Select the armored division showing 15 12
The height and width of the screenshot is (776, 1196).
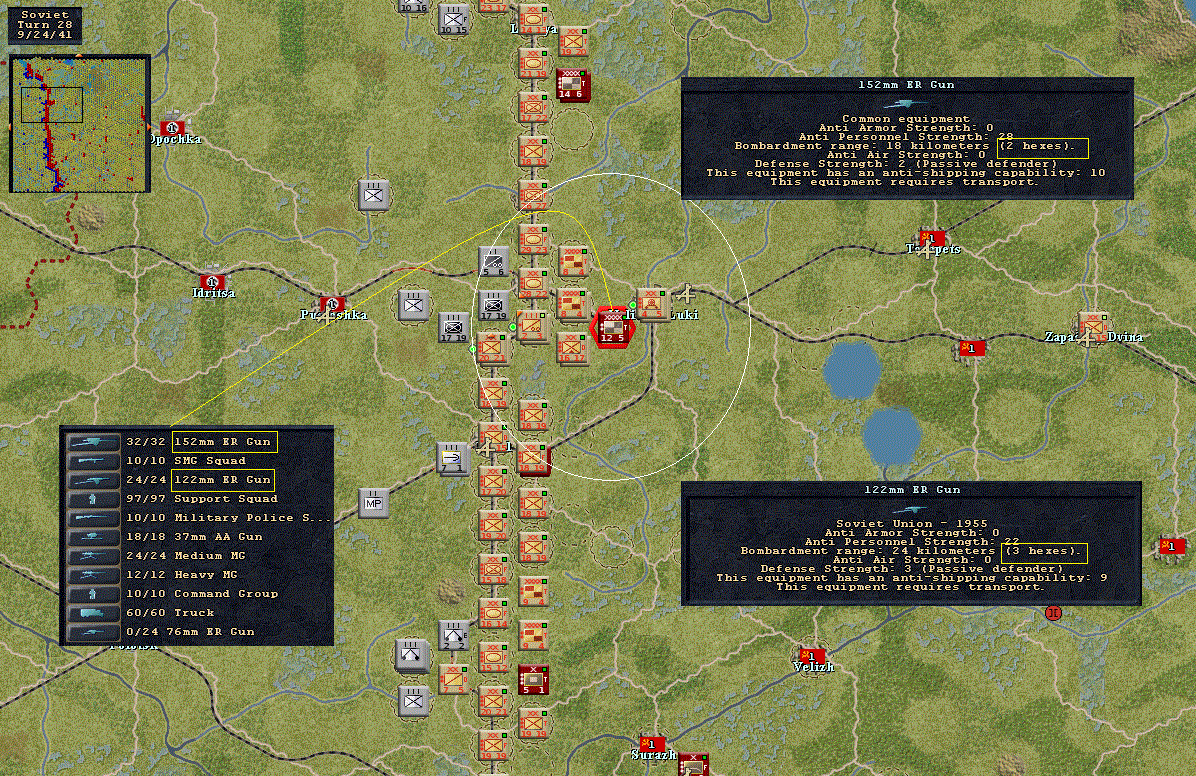click(493, 657)
